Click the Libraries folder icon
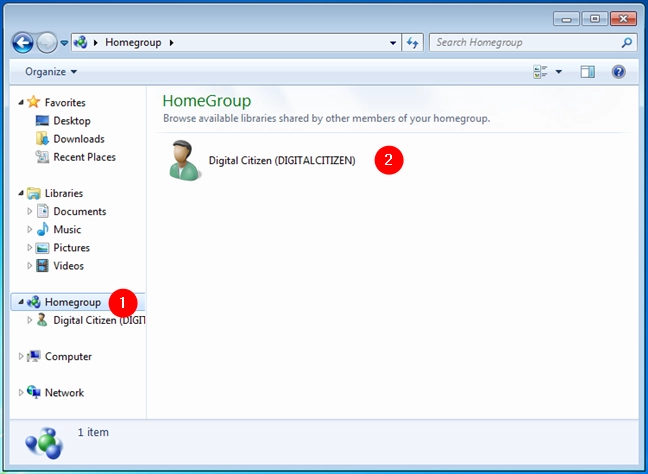 pyautogui.click(x=33, y=193)
